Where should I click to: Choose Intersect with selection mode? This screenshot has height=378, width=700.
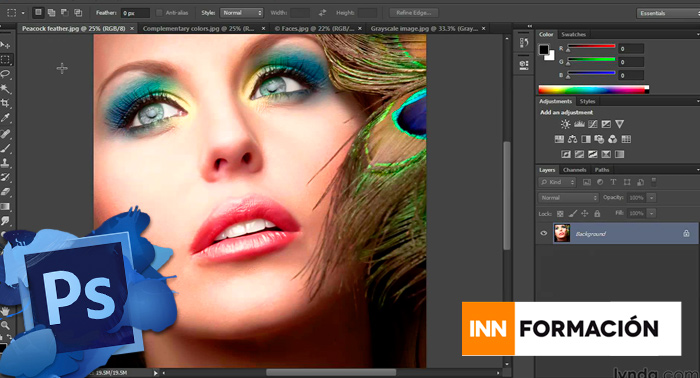78,12
